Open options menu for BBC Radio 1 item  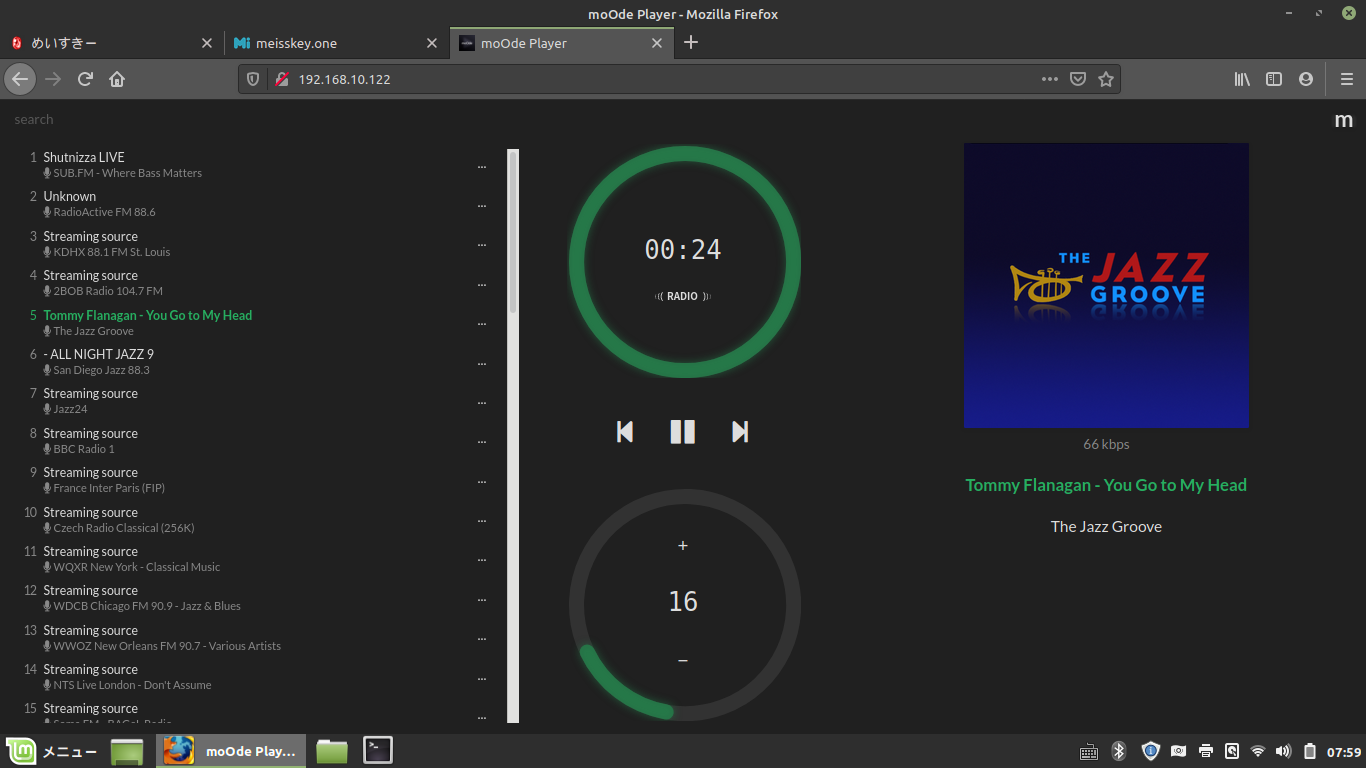pos(482,442)
